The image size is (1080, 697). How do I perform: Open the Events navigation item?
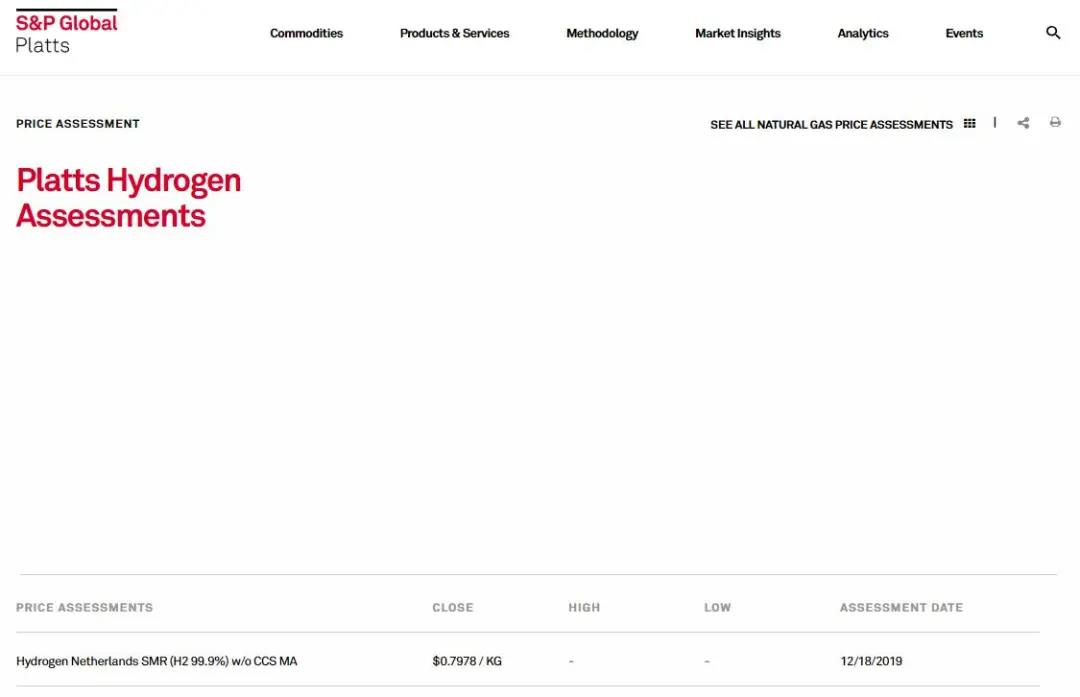pyautogui.click(x=964, y=33)
